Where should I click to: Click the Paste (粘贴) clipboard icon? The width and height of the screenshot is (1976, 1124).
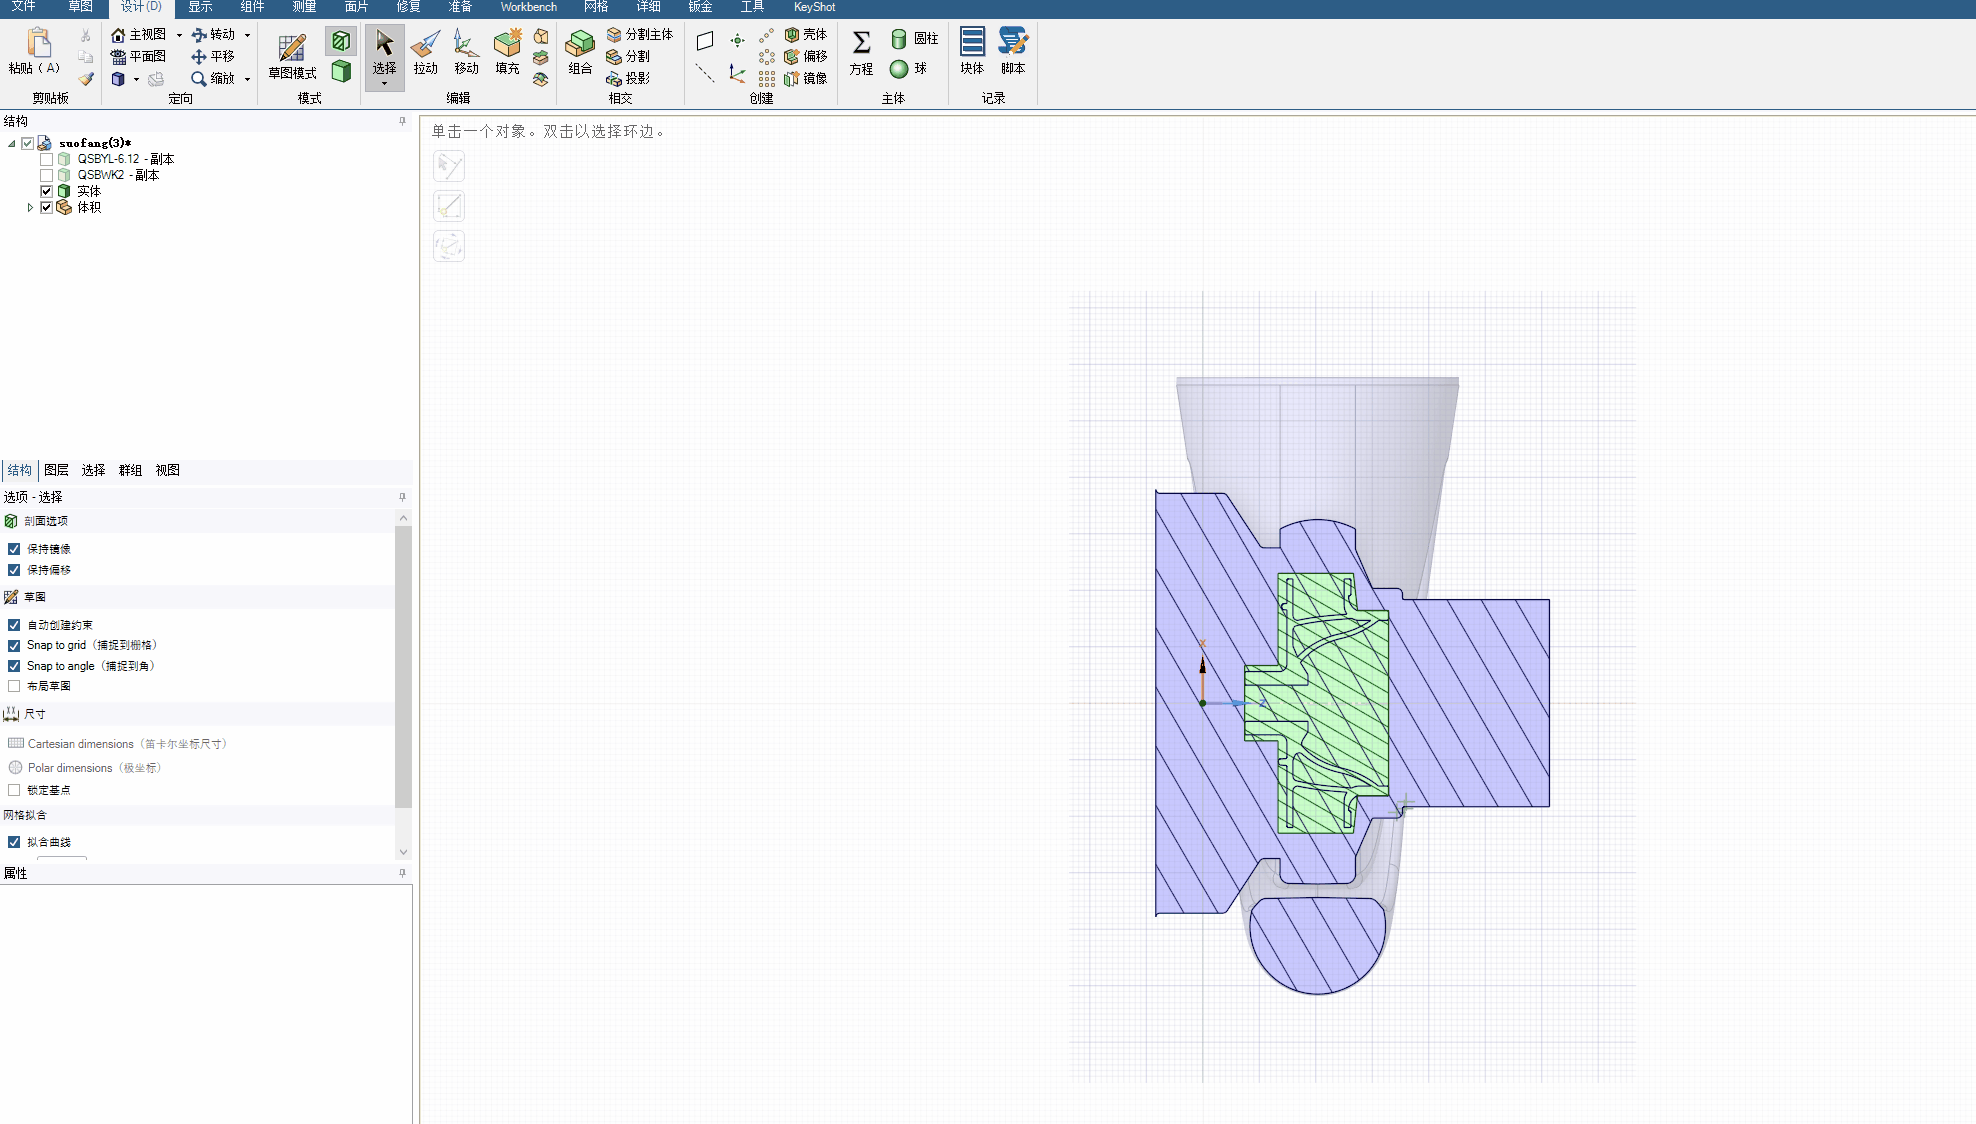tap(38, 43)
